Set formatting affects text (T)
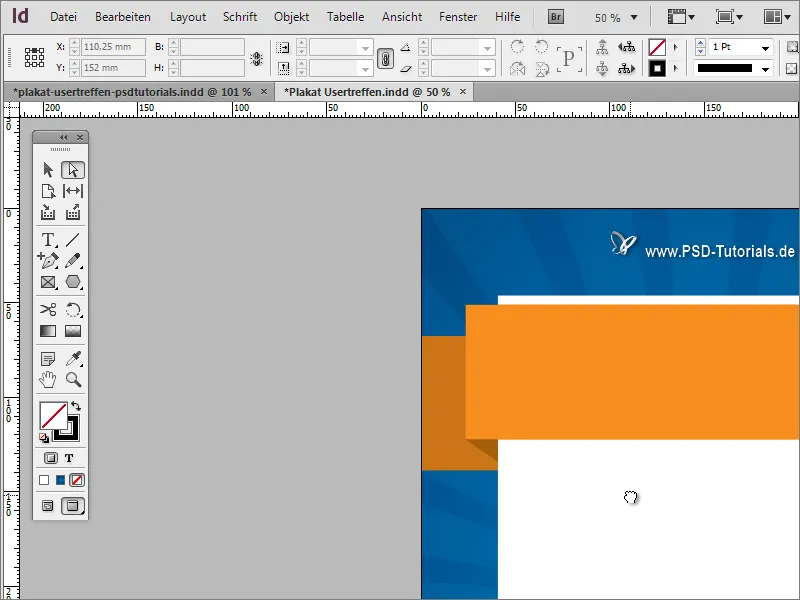800x600 pixels. click(69, 458)
